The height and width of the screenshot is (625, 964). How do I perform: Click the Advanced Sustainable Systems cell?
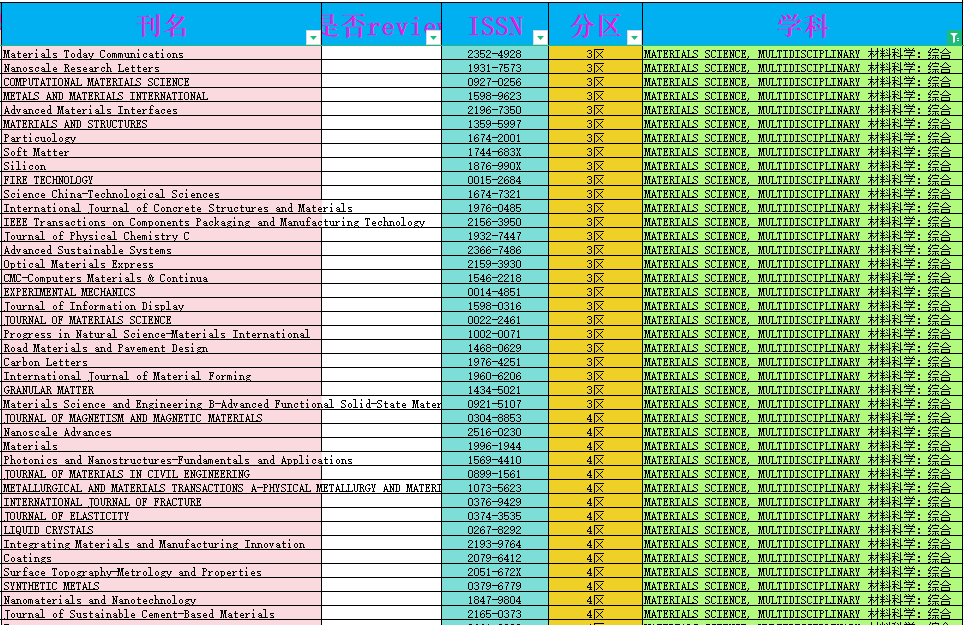(161, 250)
